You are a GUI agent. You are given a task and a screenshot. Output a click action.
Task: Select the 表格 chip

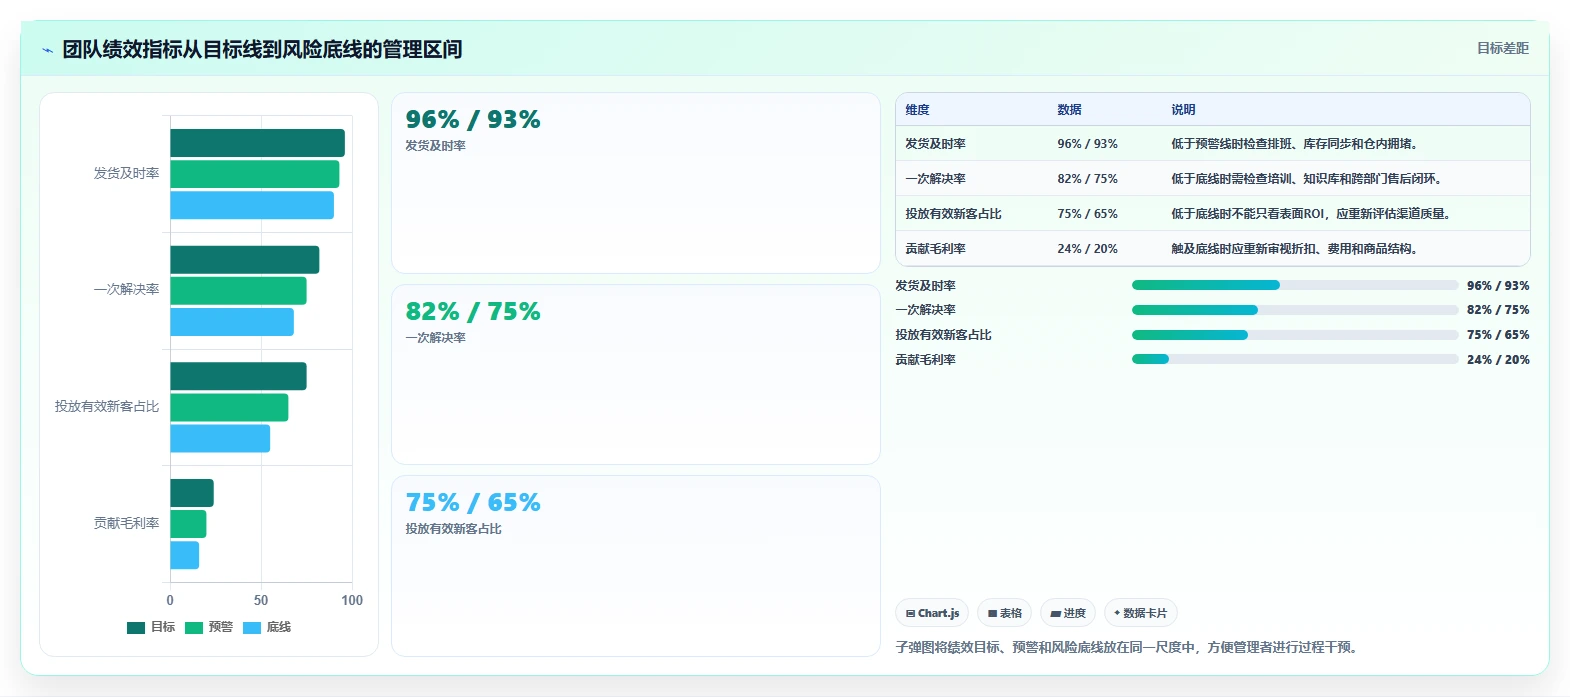(1005, 613)
